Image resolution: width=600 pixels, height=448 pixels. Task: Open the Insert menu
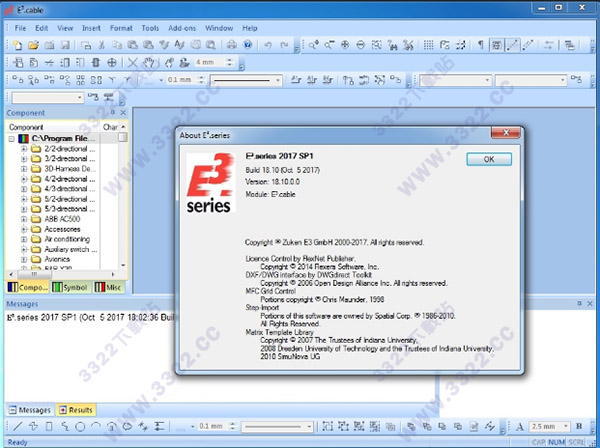click(91, 28)
